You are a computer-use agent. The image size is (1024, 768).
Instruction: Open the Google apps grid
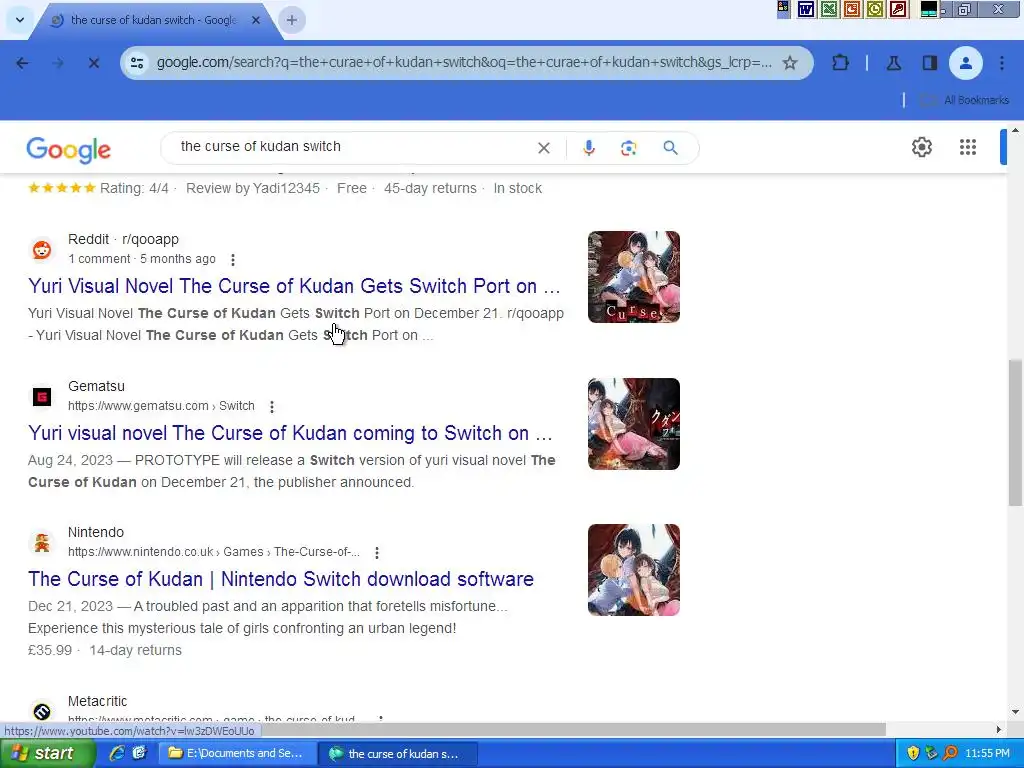tap(968, 147)
